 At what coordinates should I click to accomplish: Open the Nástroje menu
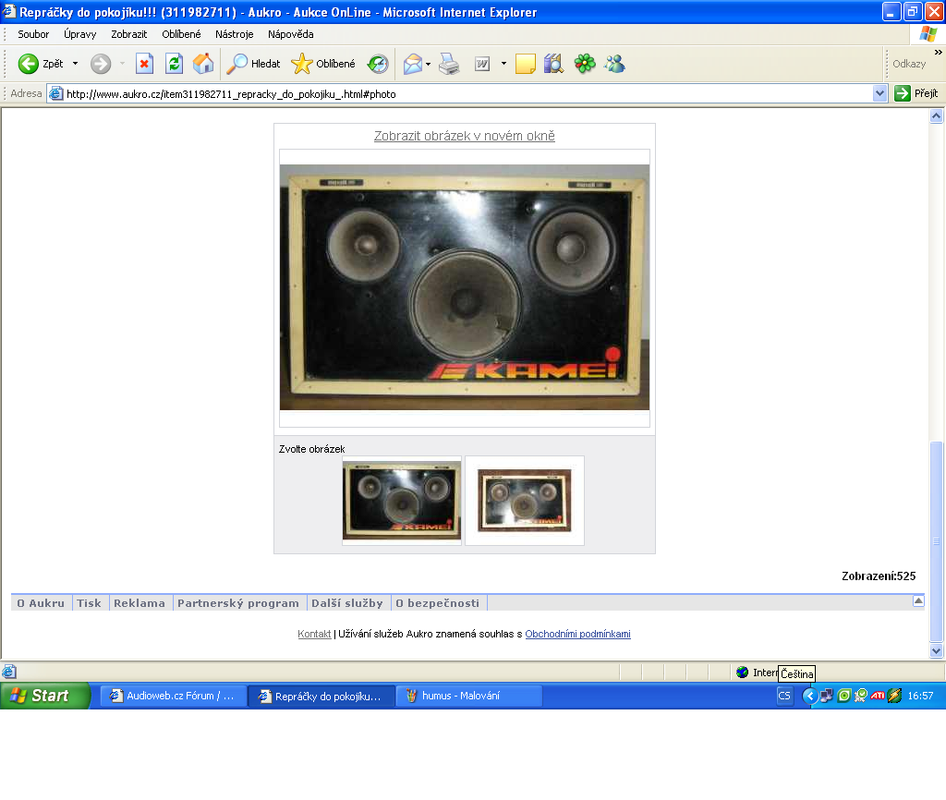pos(234,34)
